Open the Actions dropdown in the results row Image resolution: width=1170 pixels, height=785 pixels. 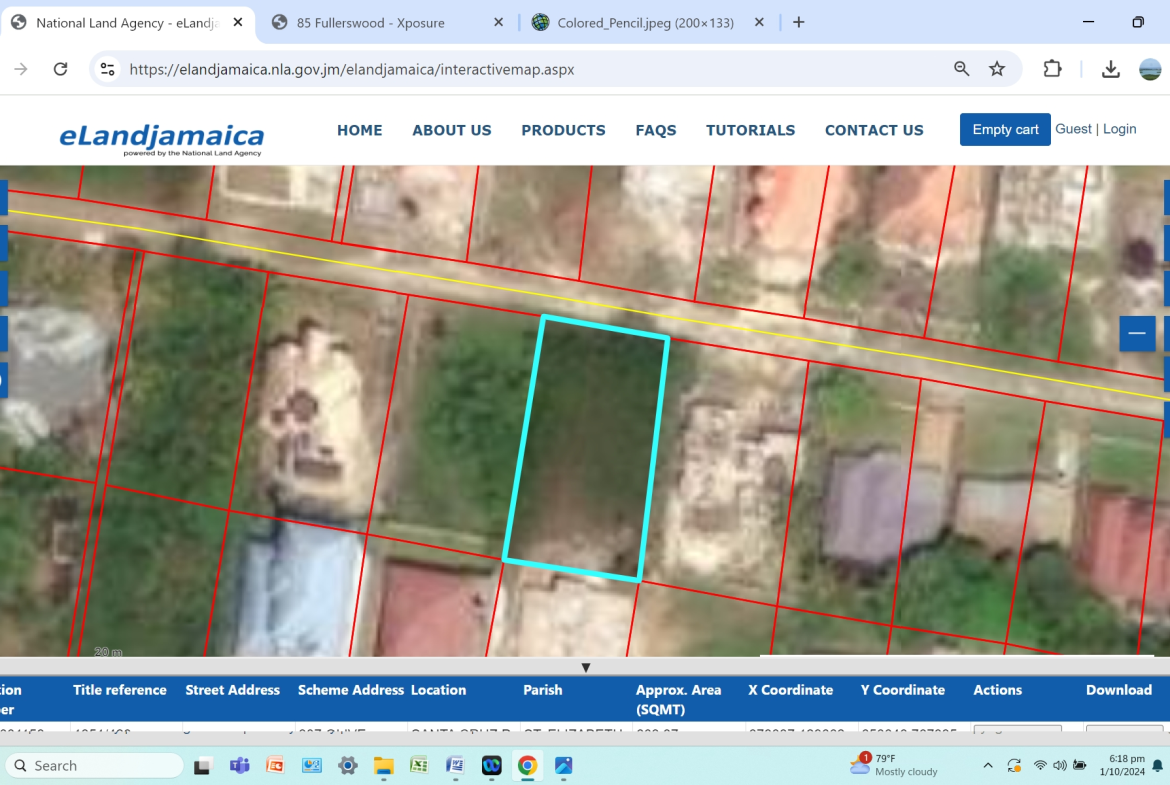[x=1017, y=732]
